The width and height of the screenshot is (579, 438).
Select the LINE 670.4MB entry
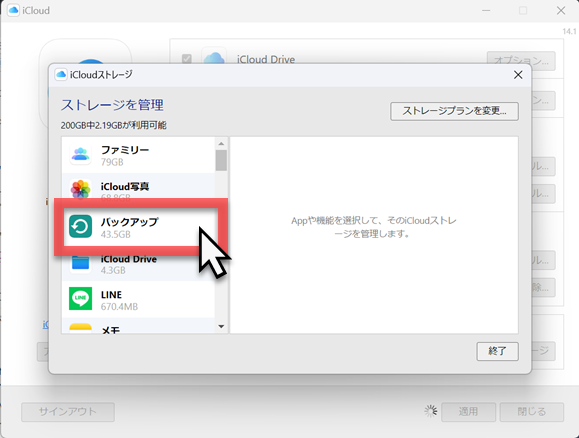coord(138,300)
